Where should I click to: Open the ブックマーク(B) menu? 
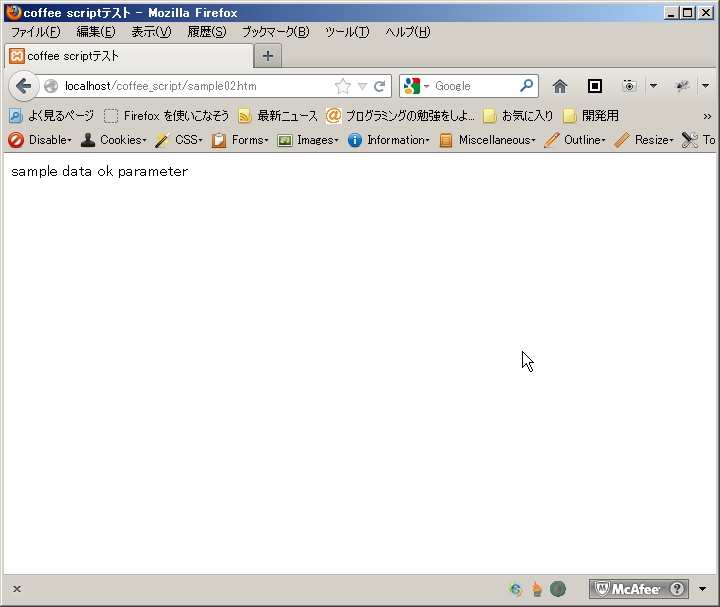pyautogui.click(x=276, y=32)
